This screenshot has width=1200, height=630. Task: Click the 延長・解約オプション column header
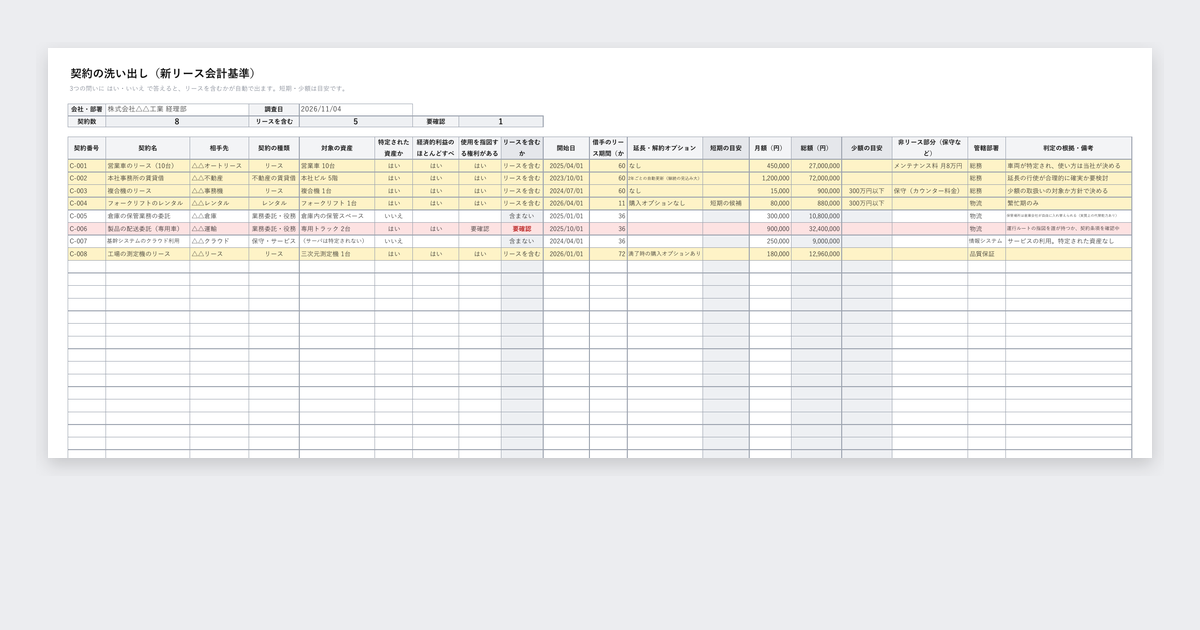[x=665, y=148]
